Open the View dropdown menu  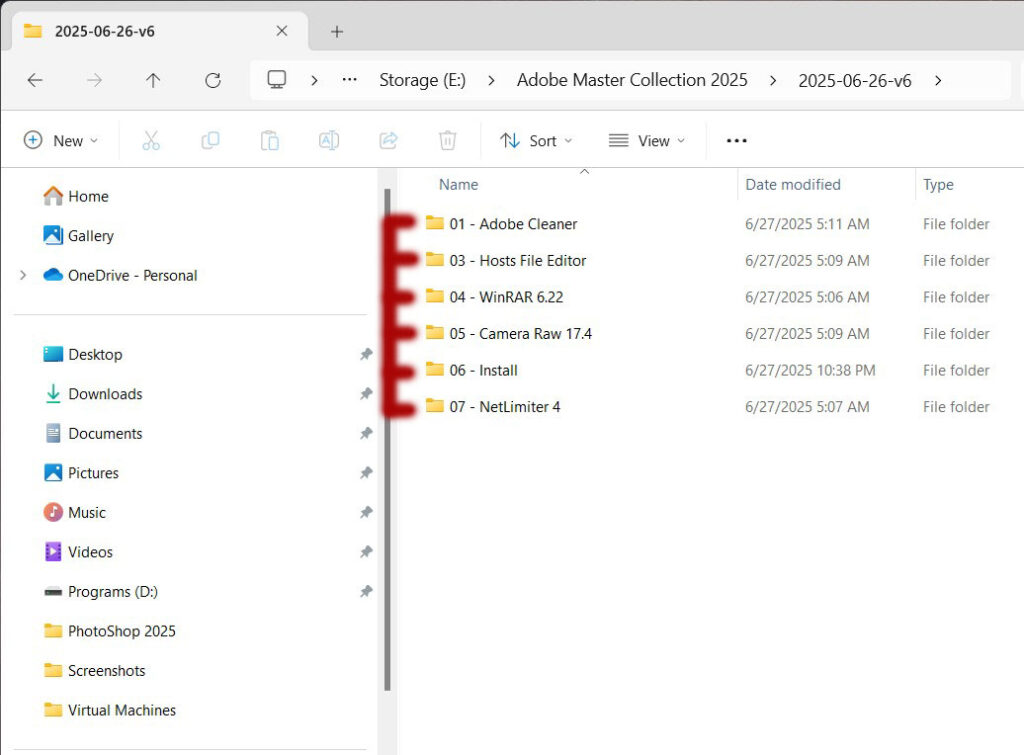click(x=647, y=140)
